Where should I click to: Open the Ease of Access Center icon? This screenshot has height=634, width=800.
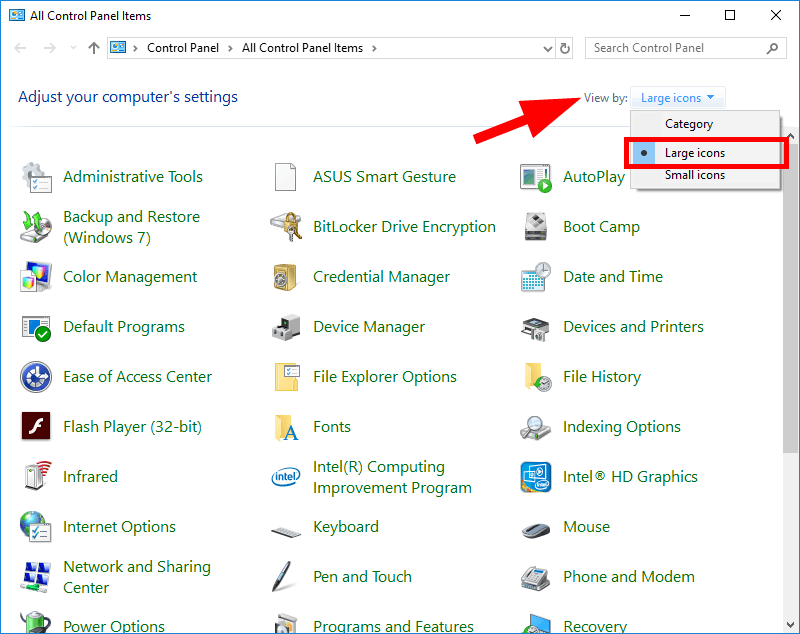(x=36, y=377)
